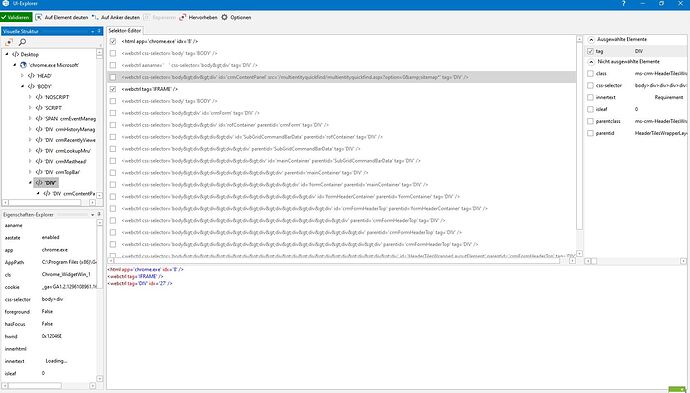Click the Reparieren toolbar item
The height and width of the screenshot is (393, 690).
pos(160,18)
